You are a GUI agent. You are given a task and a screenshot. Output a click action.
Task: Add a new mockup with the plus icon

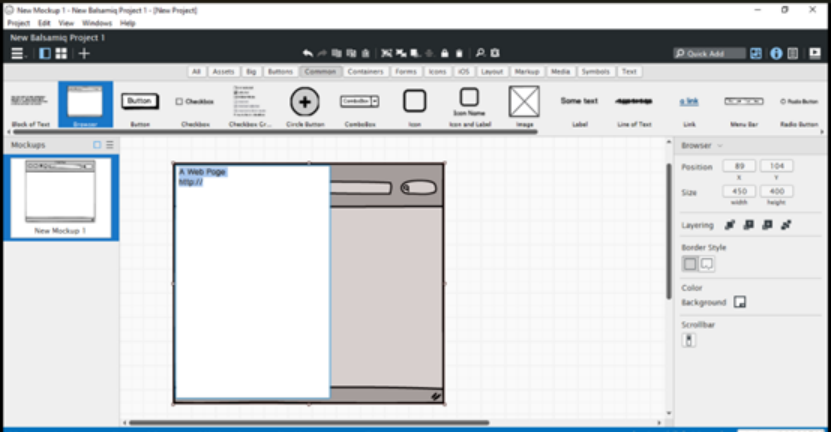tap(84, 54)
